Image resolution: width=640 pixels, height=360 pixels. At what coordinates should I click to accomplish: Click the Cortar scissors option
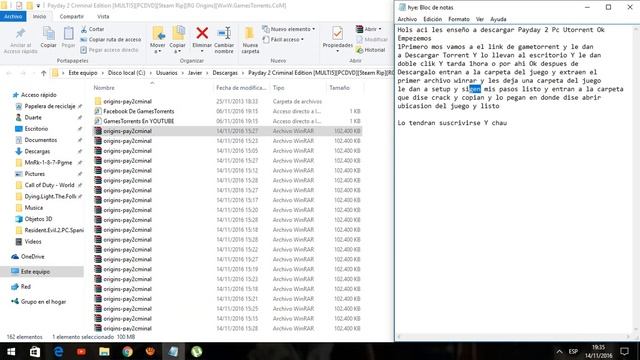coord(92,29)
